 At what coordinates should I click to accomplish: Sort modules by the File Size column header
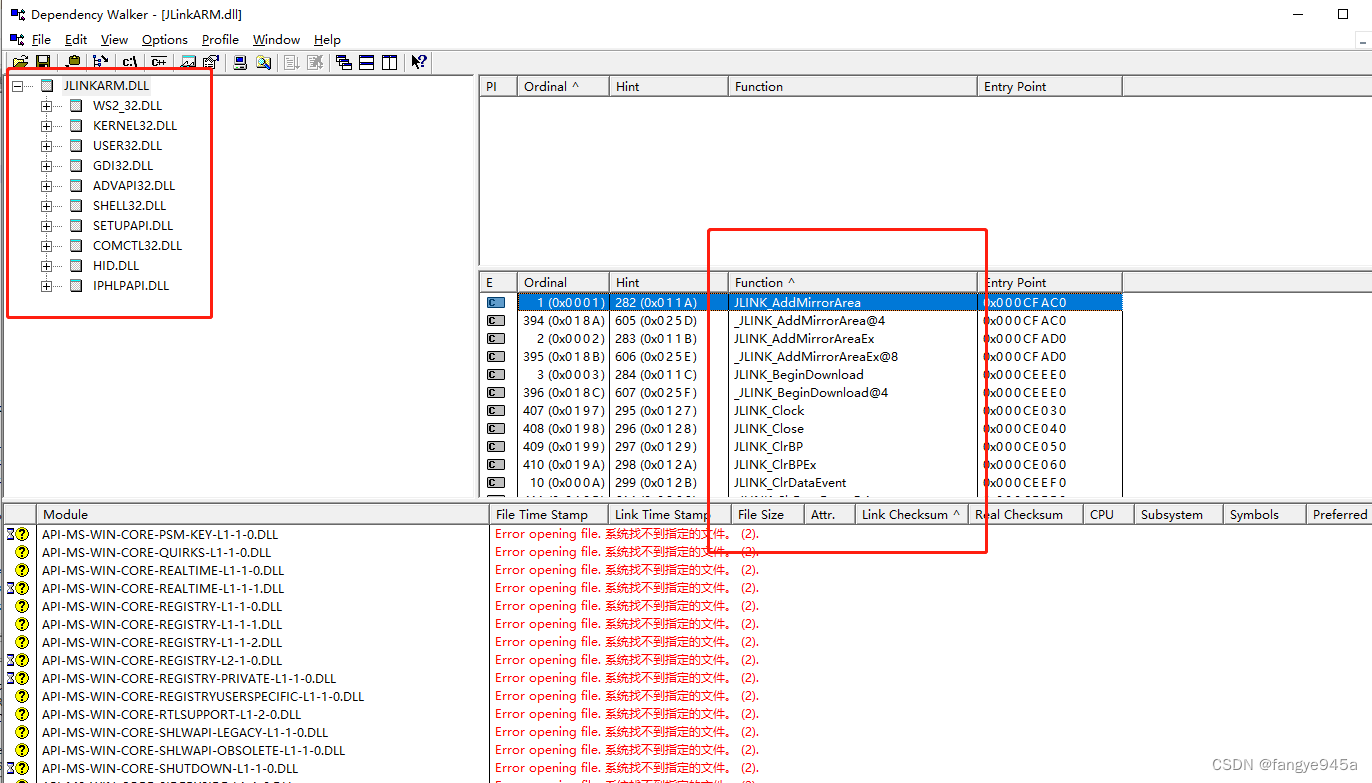[x=767, y=514]
